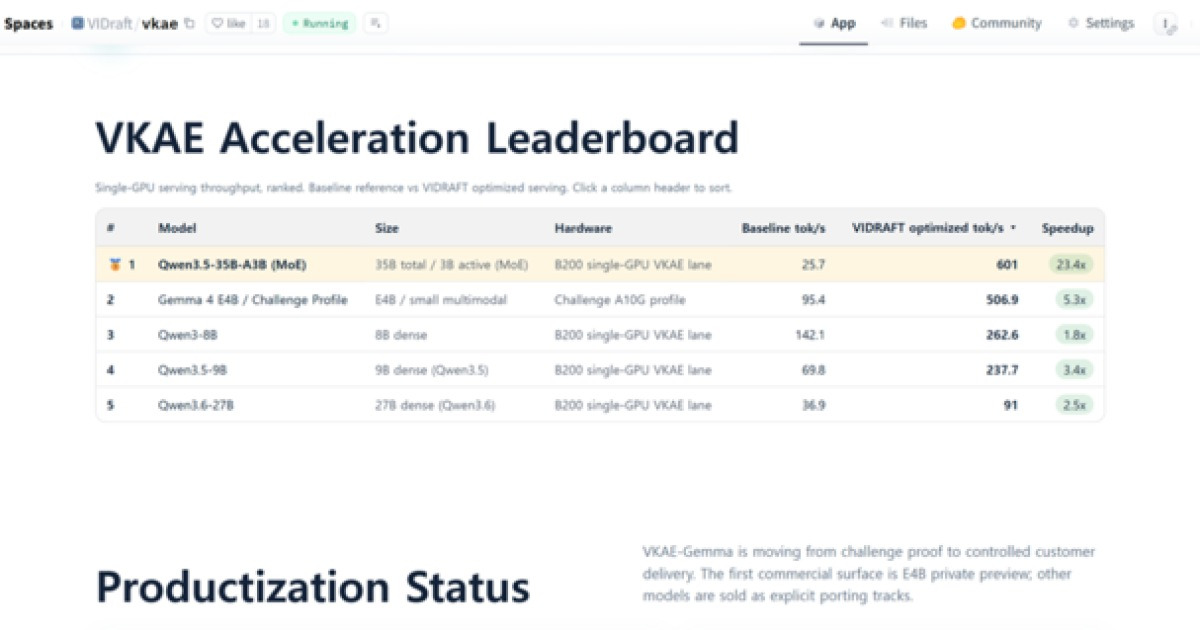1200x630 pixels.
Task: Switch to the Files tab
Action: (904, 23)
